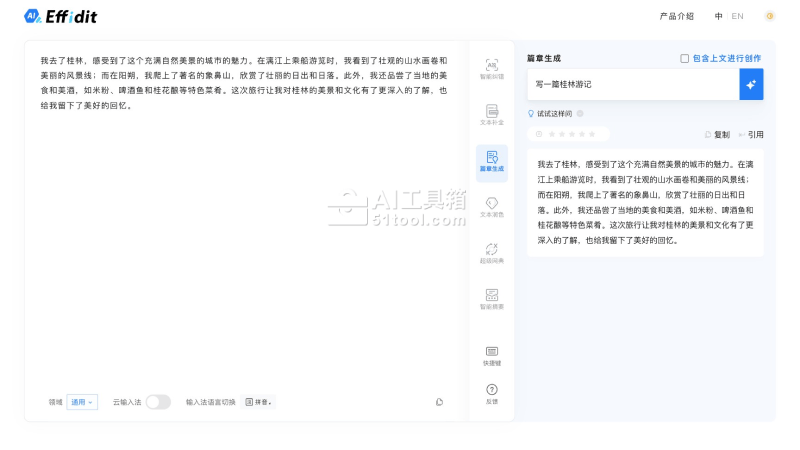Show the 快捷键 keyboard shortcuts
This screenshot has width=800, height=450.
(x=491, y=355)
